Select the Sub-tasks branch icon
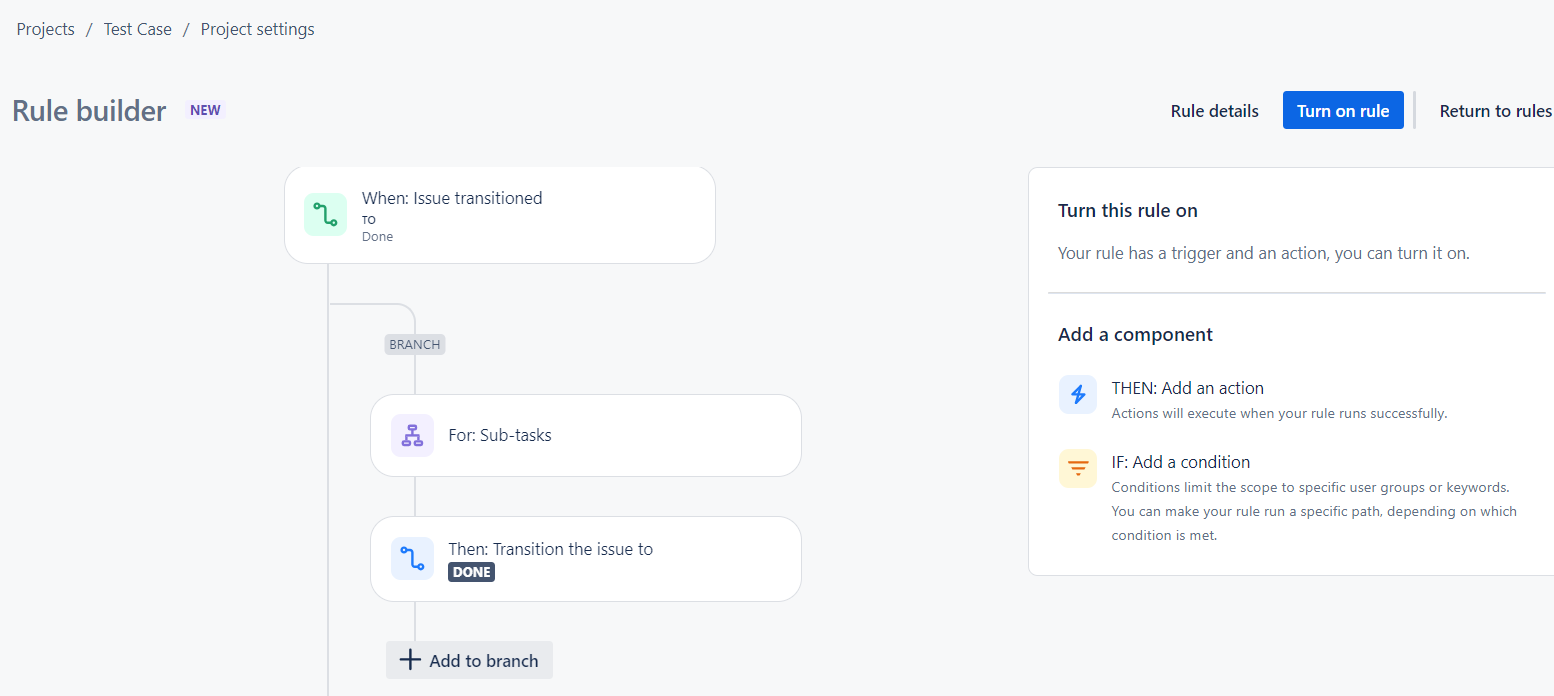The width and height of the screenshot is (1554, 696). pyautogui.click(x=412, y=435)
